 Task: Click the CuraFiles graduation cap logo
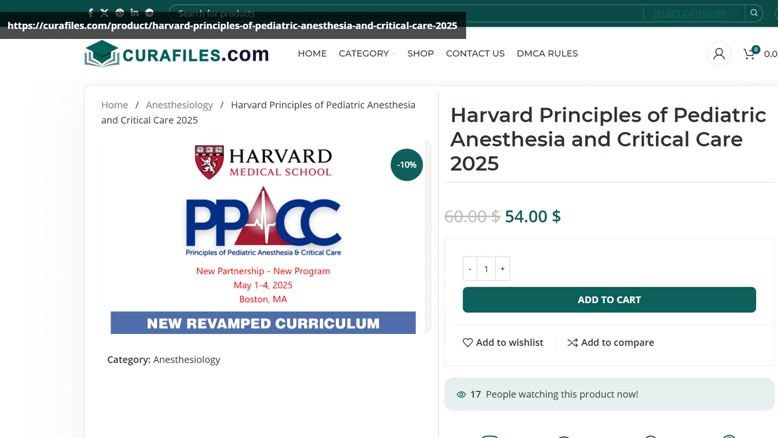[x=102, y=54]
